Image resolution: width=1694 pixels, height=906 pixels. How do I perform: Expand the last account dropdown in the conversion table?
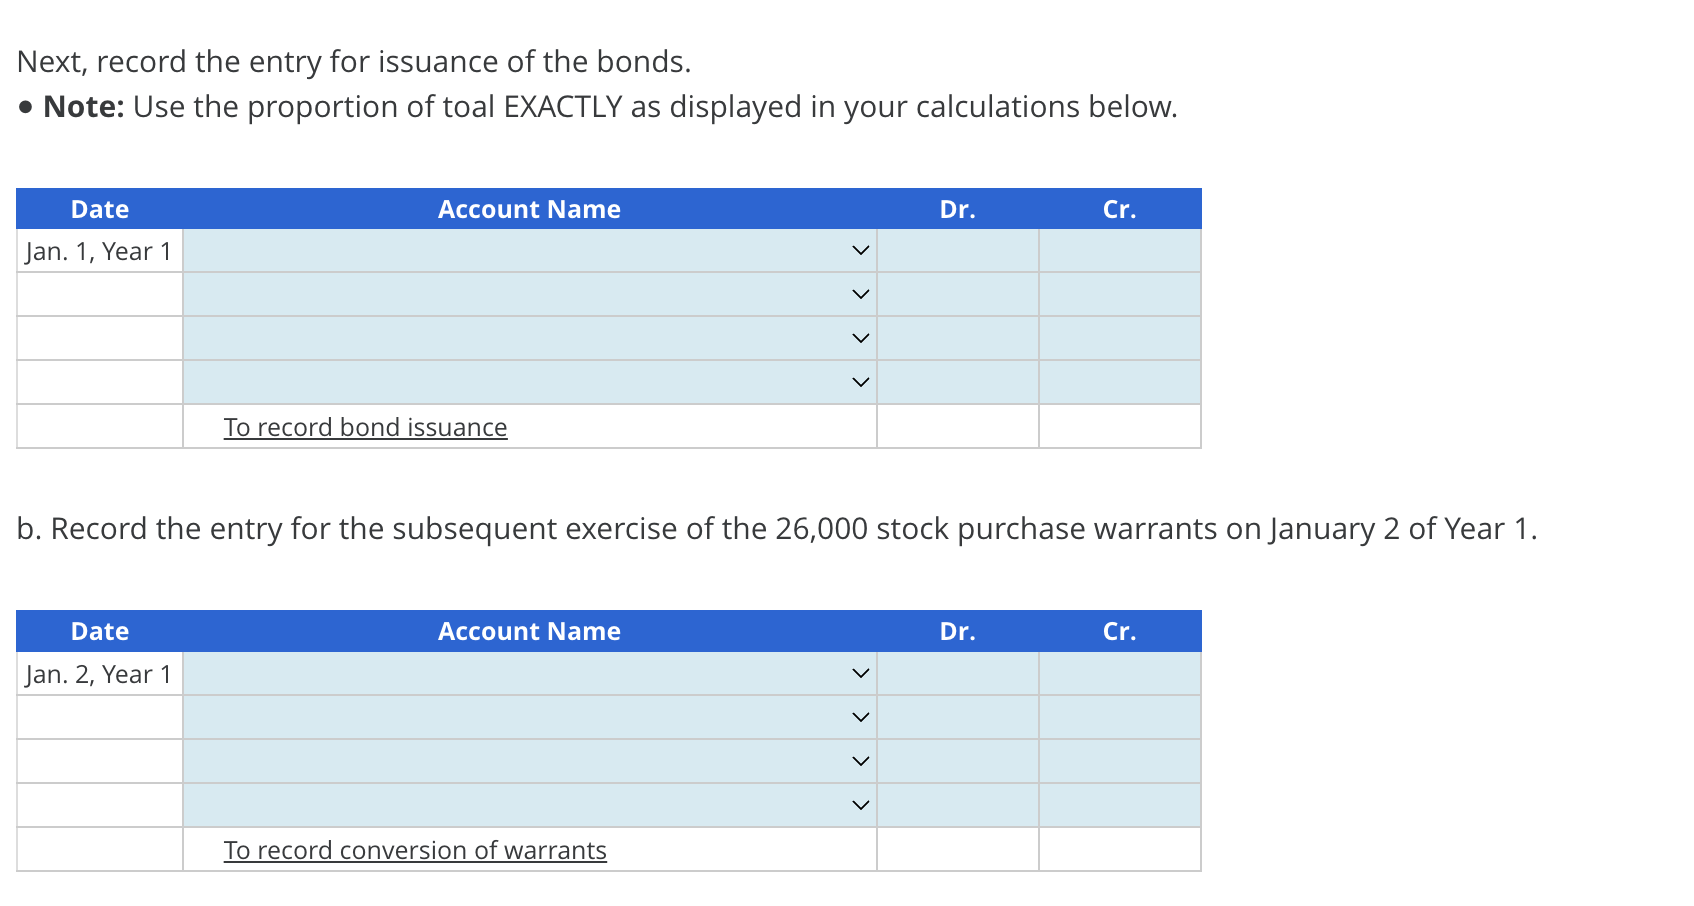tap(860, 803)
